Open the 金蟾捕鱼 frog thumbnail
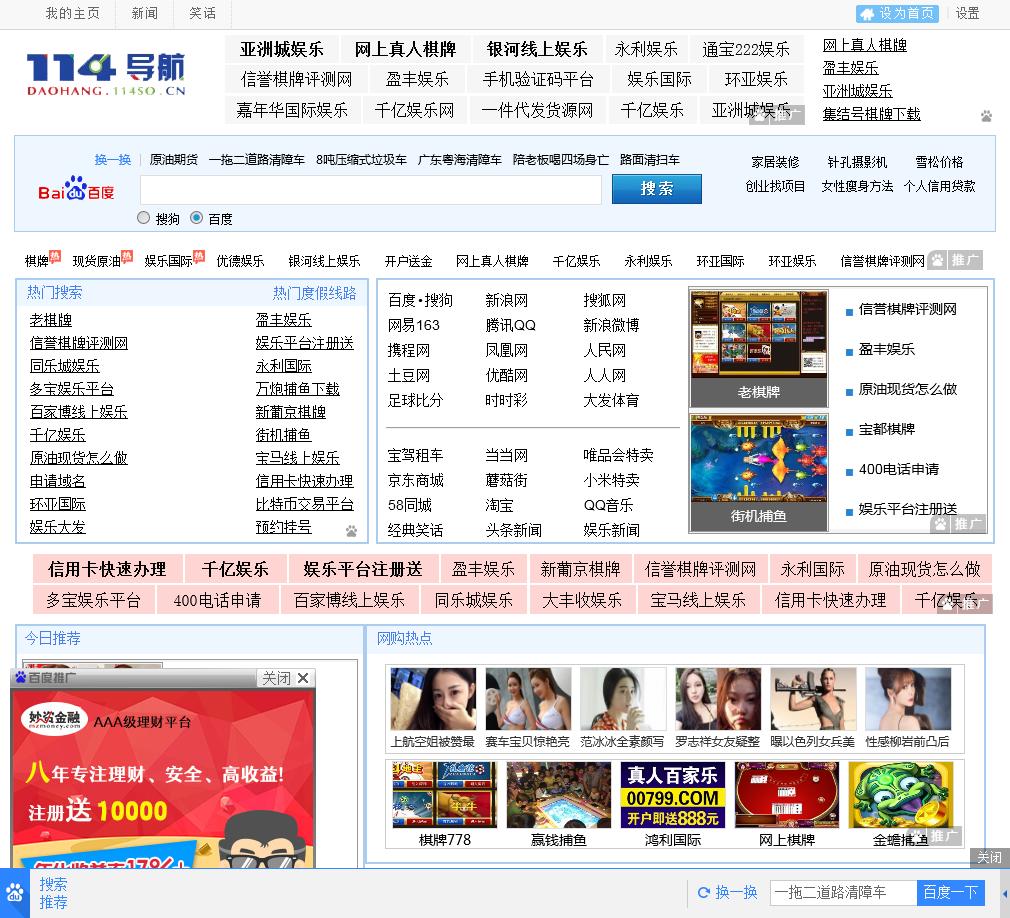 tap(901, 795)
